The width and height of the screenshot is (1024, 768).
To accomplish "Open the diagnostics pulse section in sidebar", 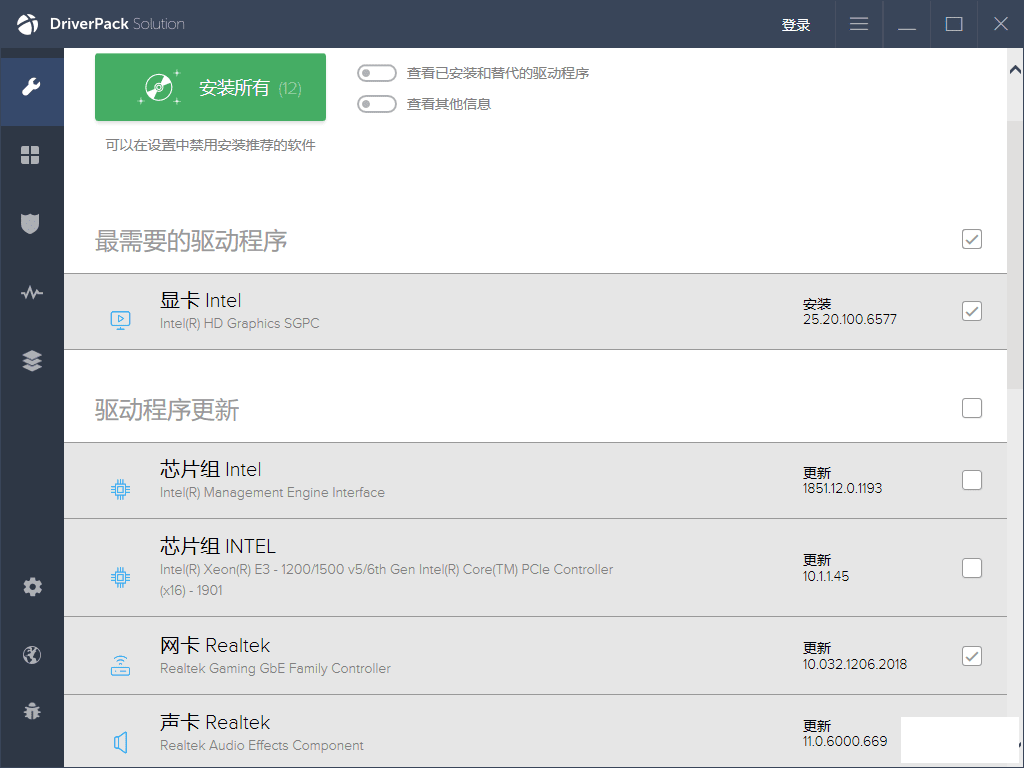I will [x=31, y=292].
